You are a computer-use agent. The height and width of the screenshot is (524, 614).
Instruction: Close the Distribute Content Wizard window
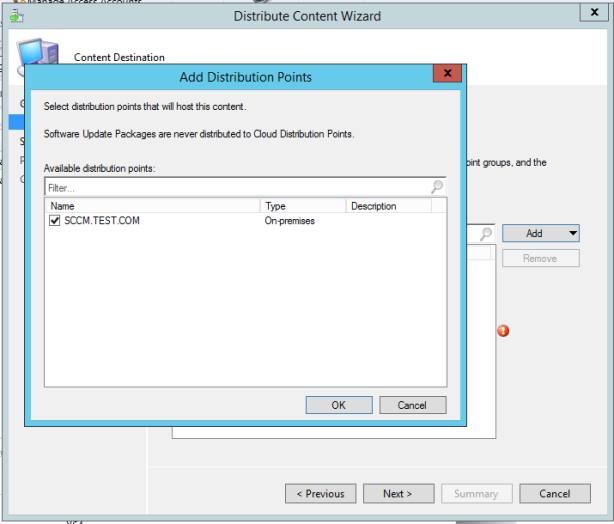594,12
